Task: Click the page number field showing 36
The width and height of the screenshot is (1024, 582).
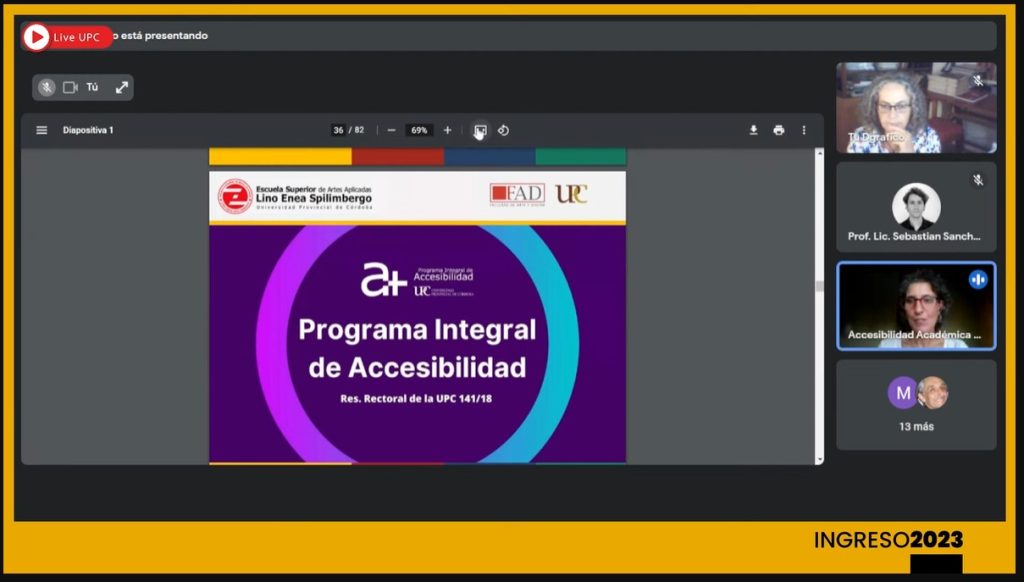Action: click(338, 129)
